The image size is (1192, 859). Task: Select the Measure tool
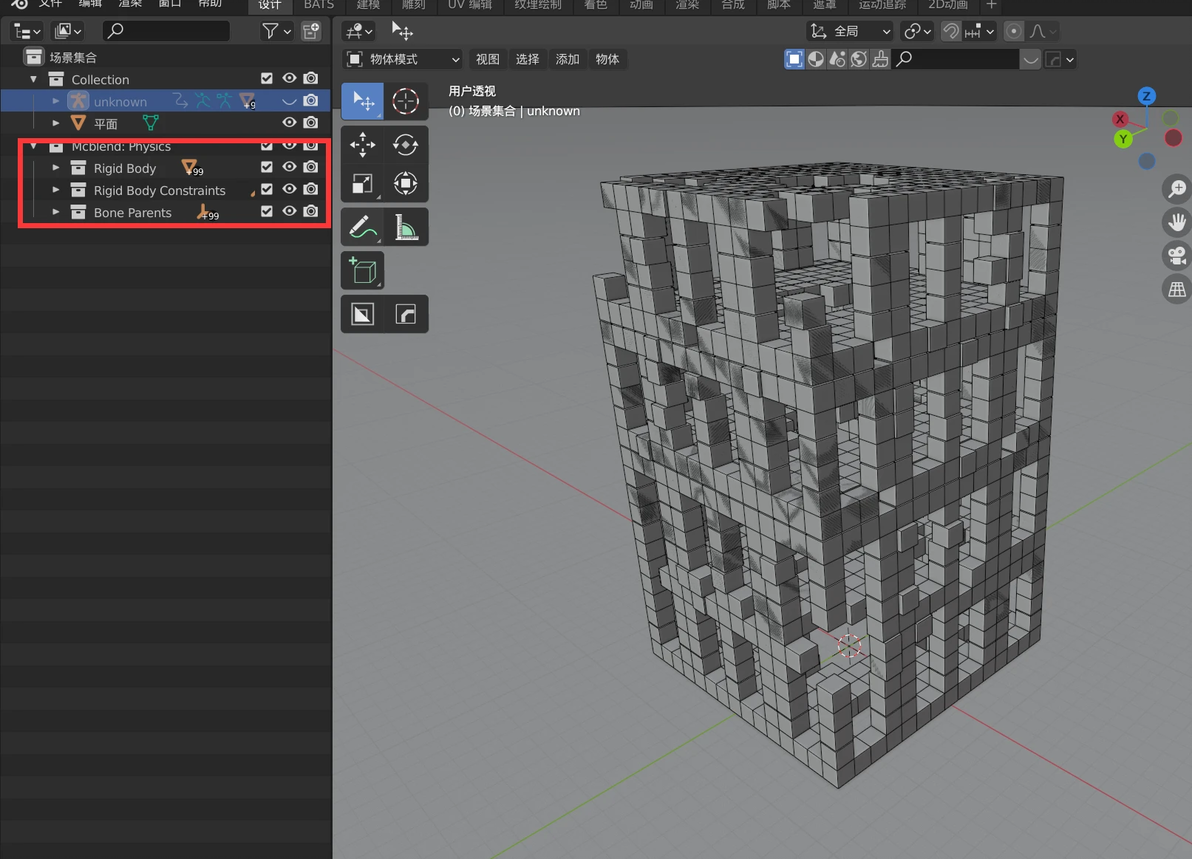point(405,228)
